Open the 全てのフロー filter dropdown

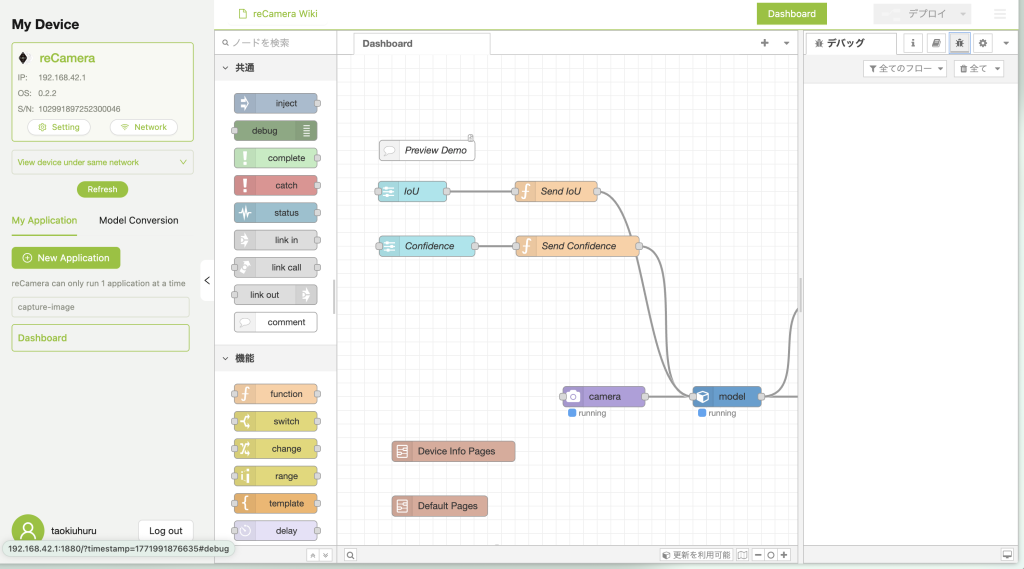pos(905,69)
